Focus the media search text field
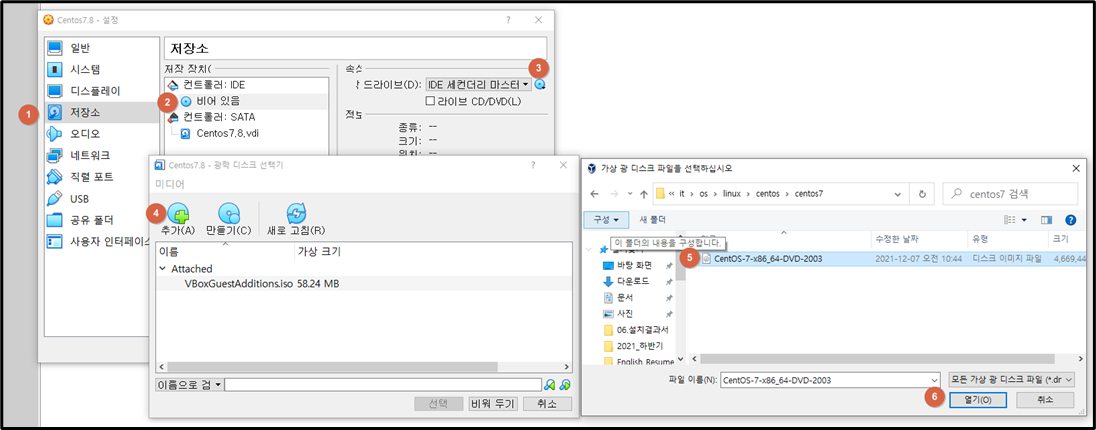The image size is (1096, 430). pyautogui.click(x=383, y=385)
